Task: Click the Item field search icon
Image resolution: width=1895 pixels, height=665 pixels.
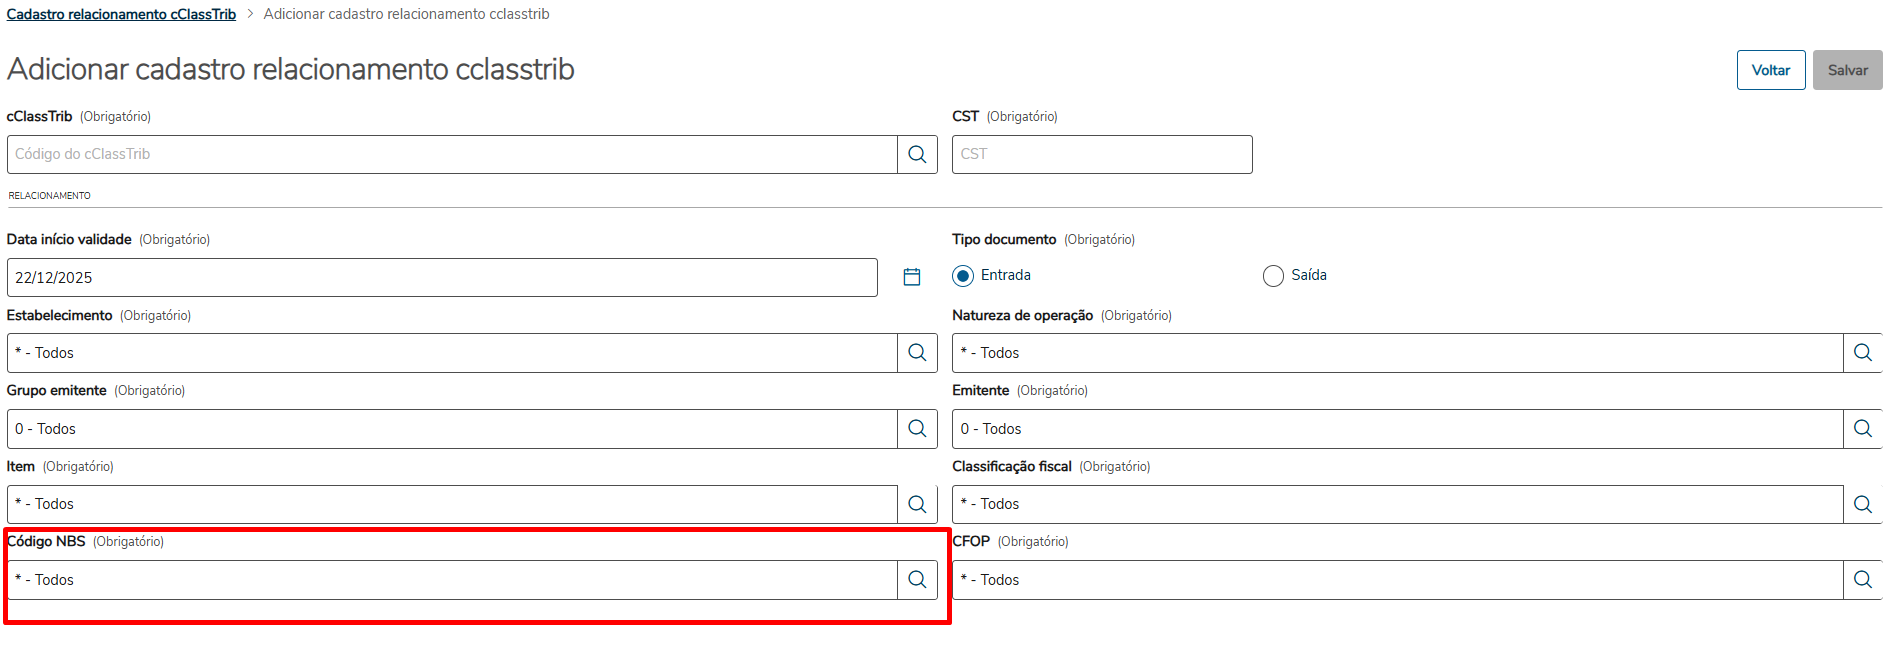Action: tap(917, 504)
